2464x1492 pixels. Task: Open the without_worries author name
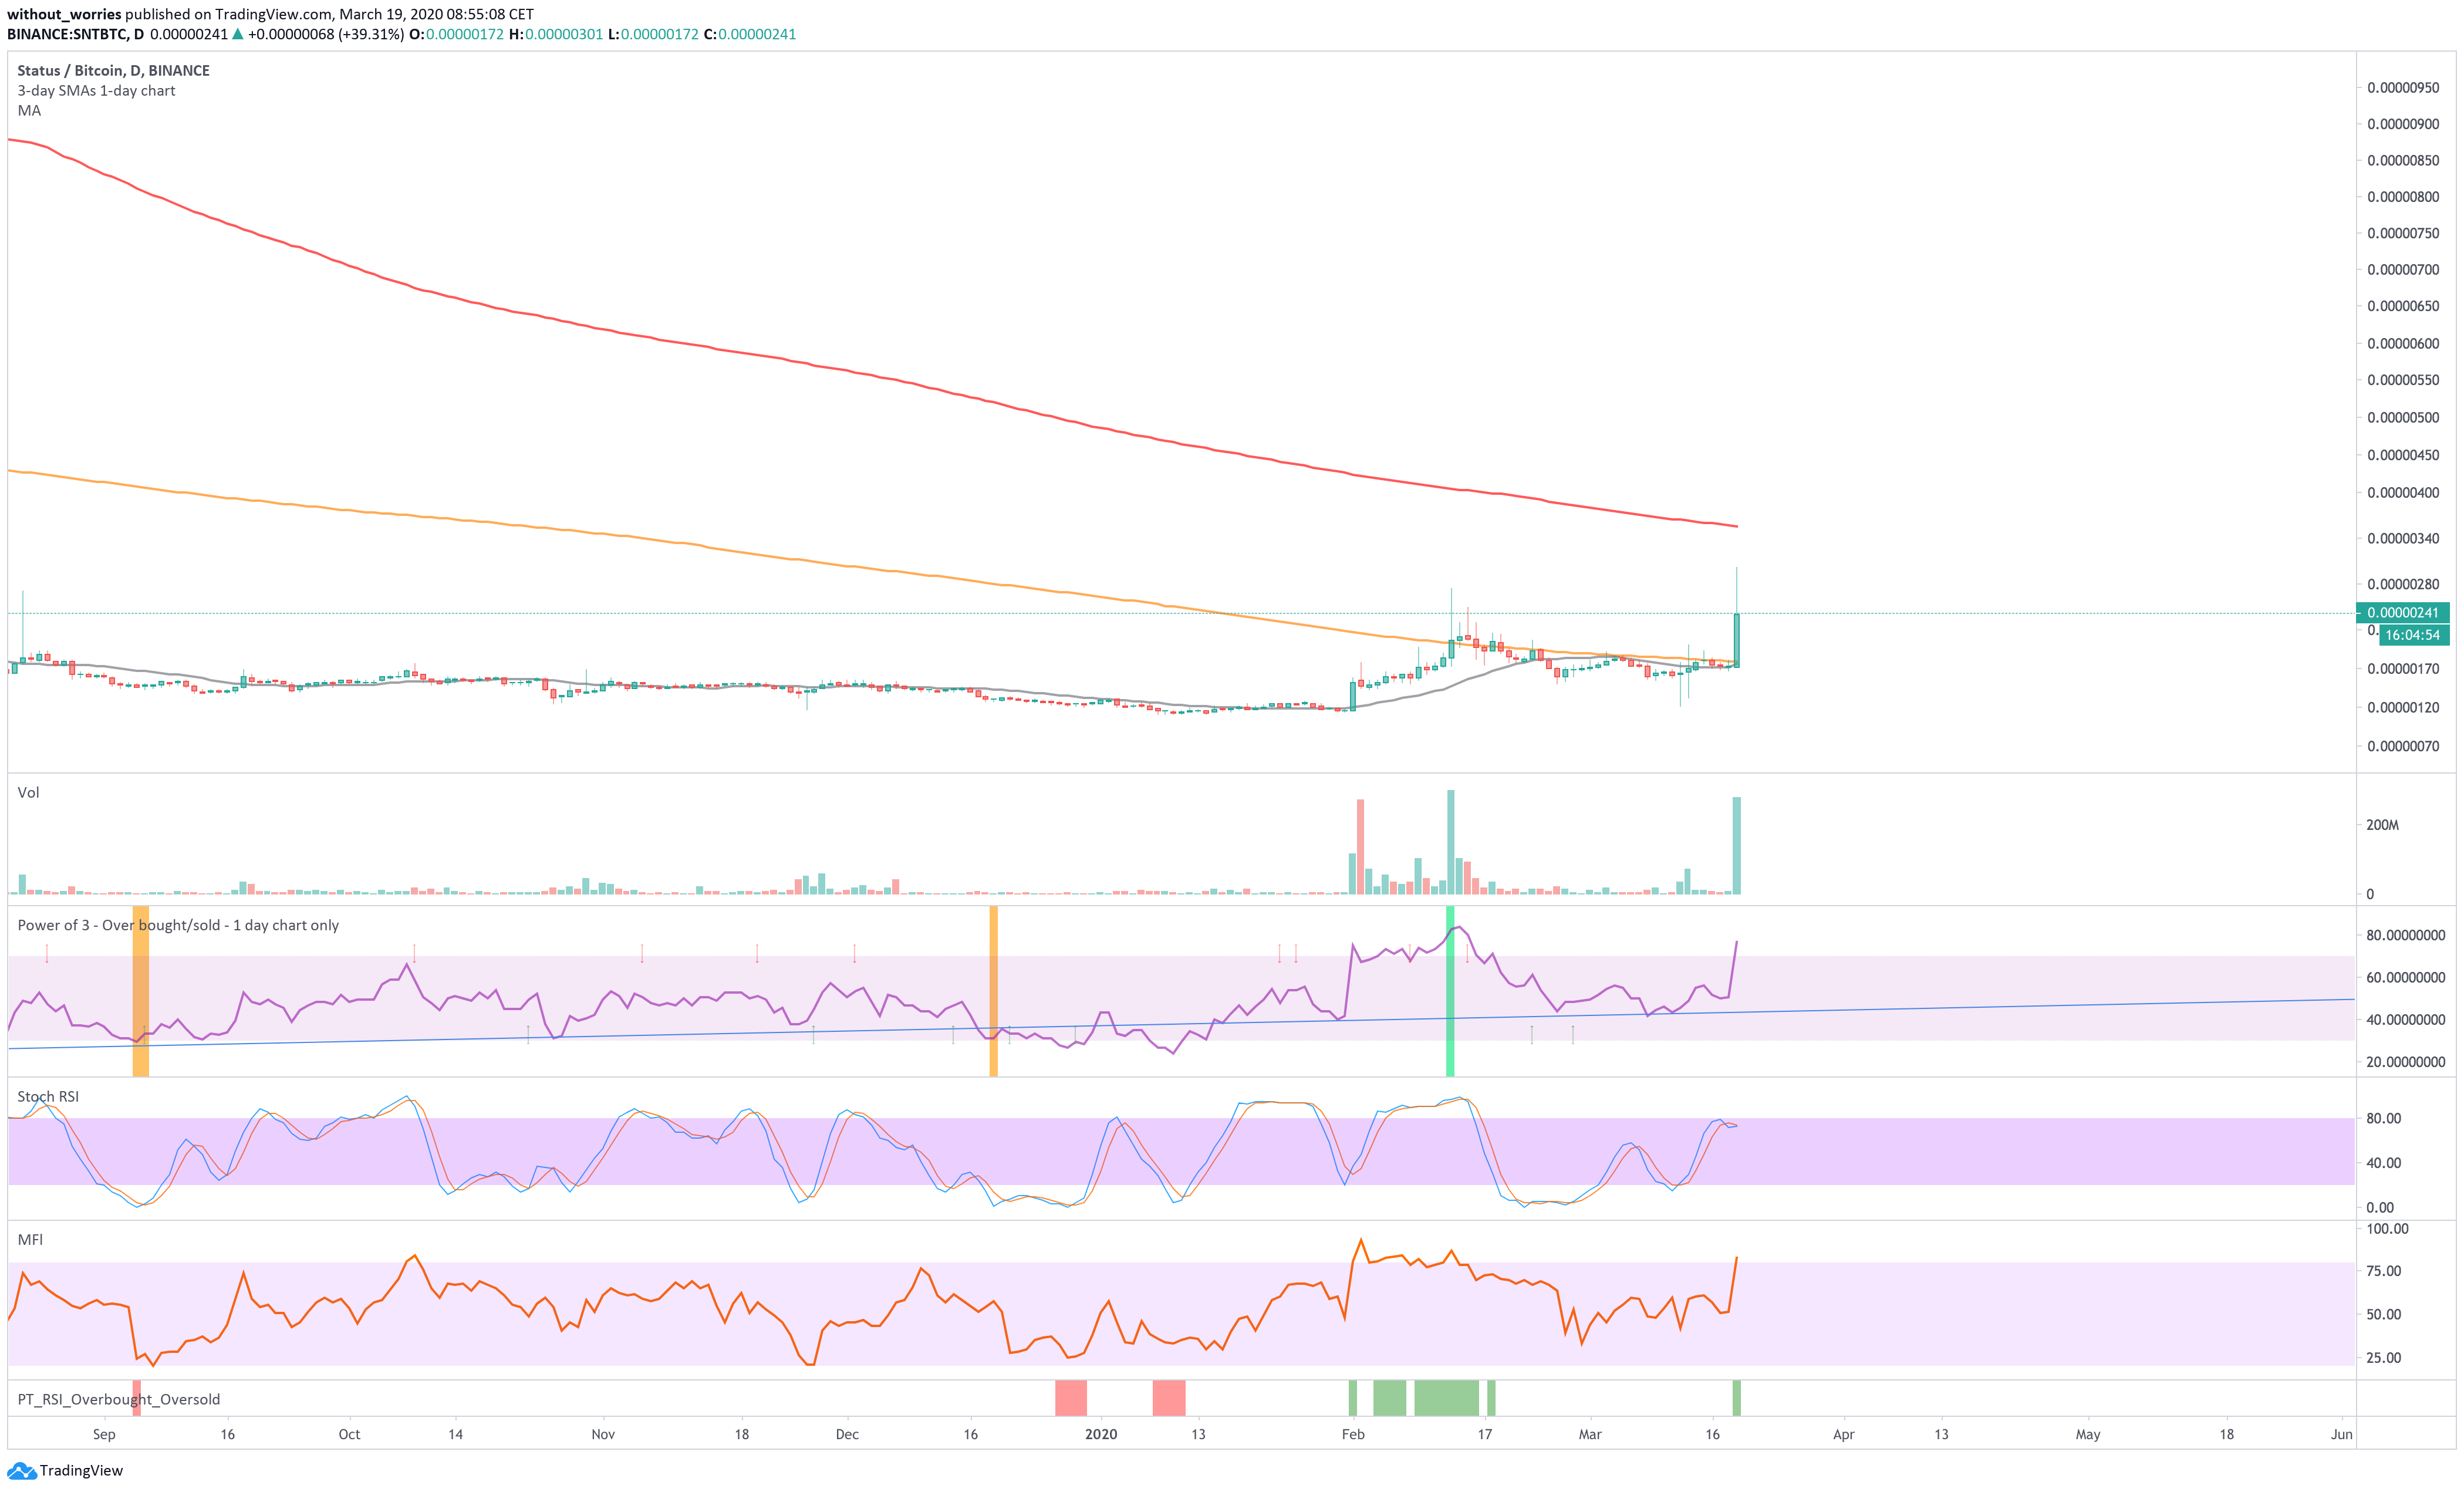pyautogui.click(x=64, y=14)
